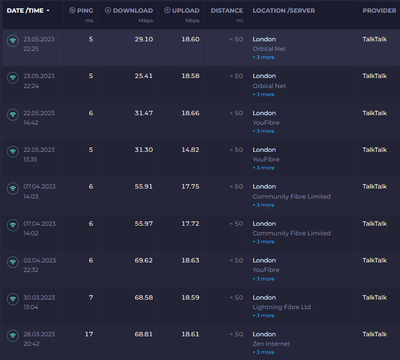Click the date 30.03.2023

[39, 297]
